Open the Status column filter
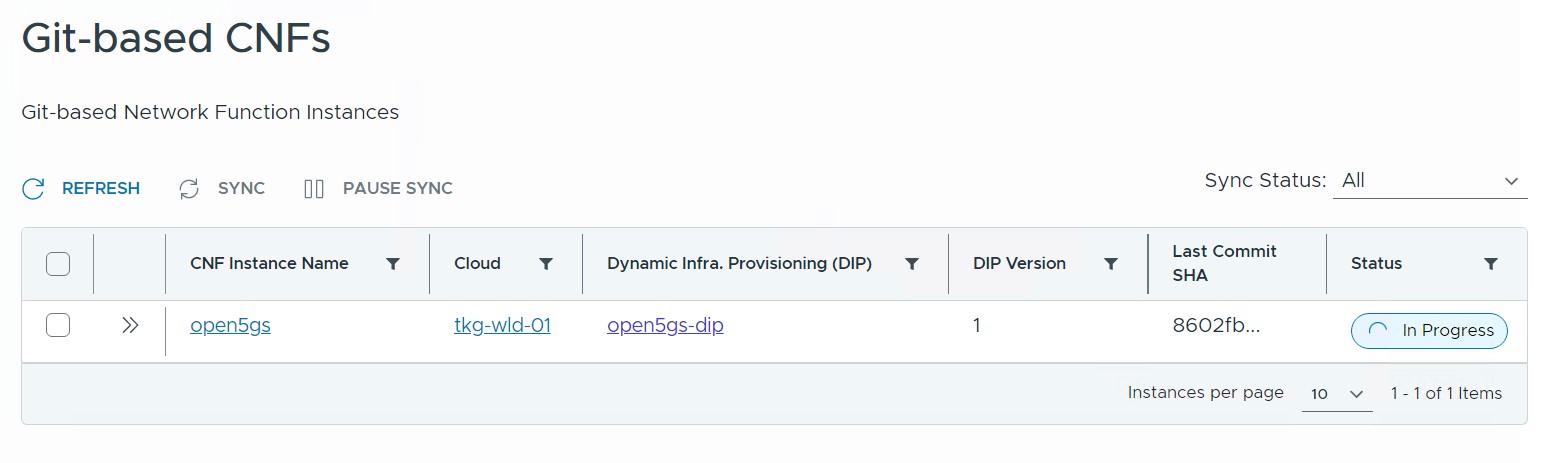 1491,264
